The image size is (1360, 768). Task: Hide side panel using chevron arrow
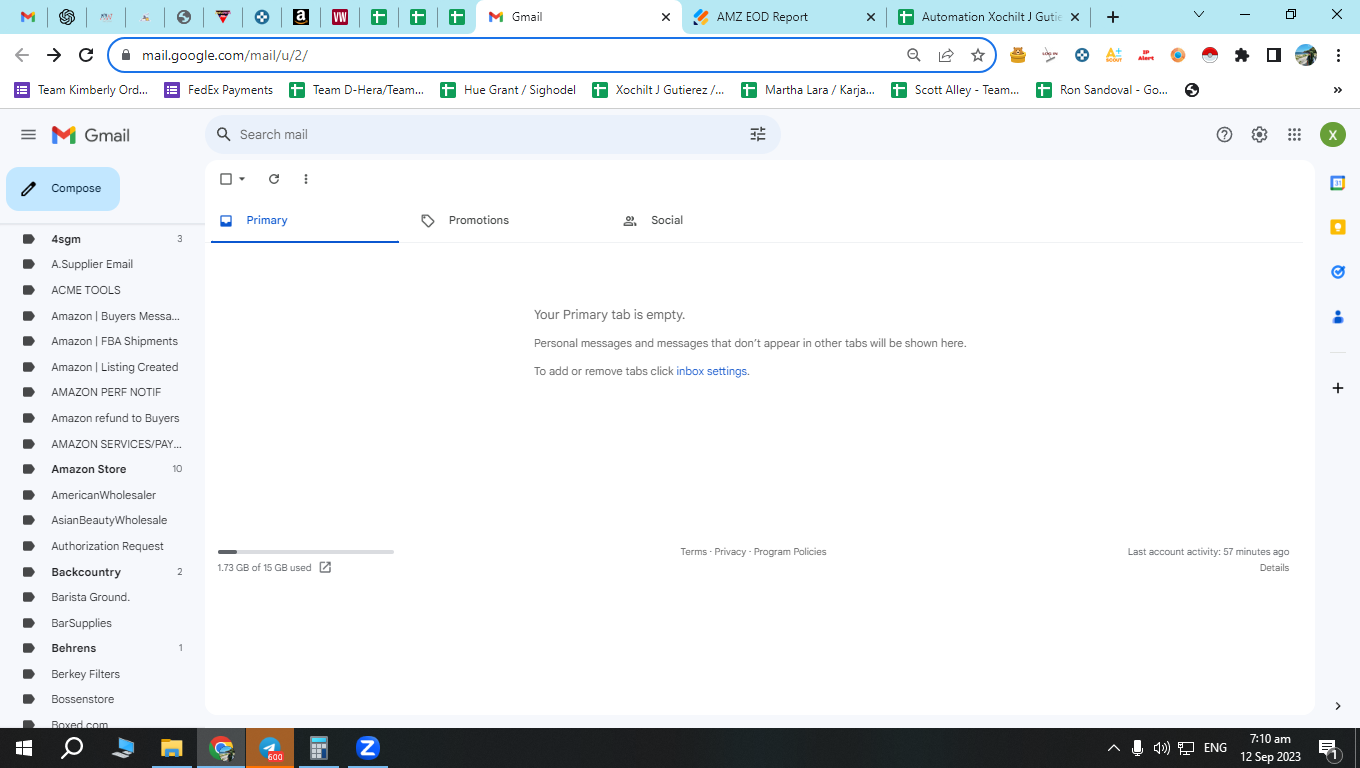click(x=1338, y=706)
